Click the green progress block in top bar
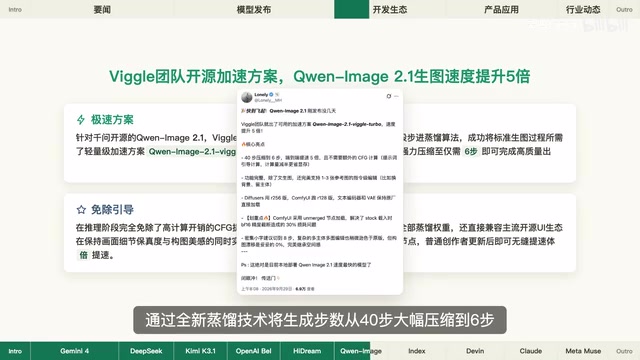This screenshot has width=640, height=360. coord(351,9)
